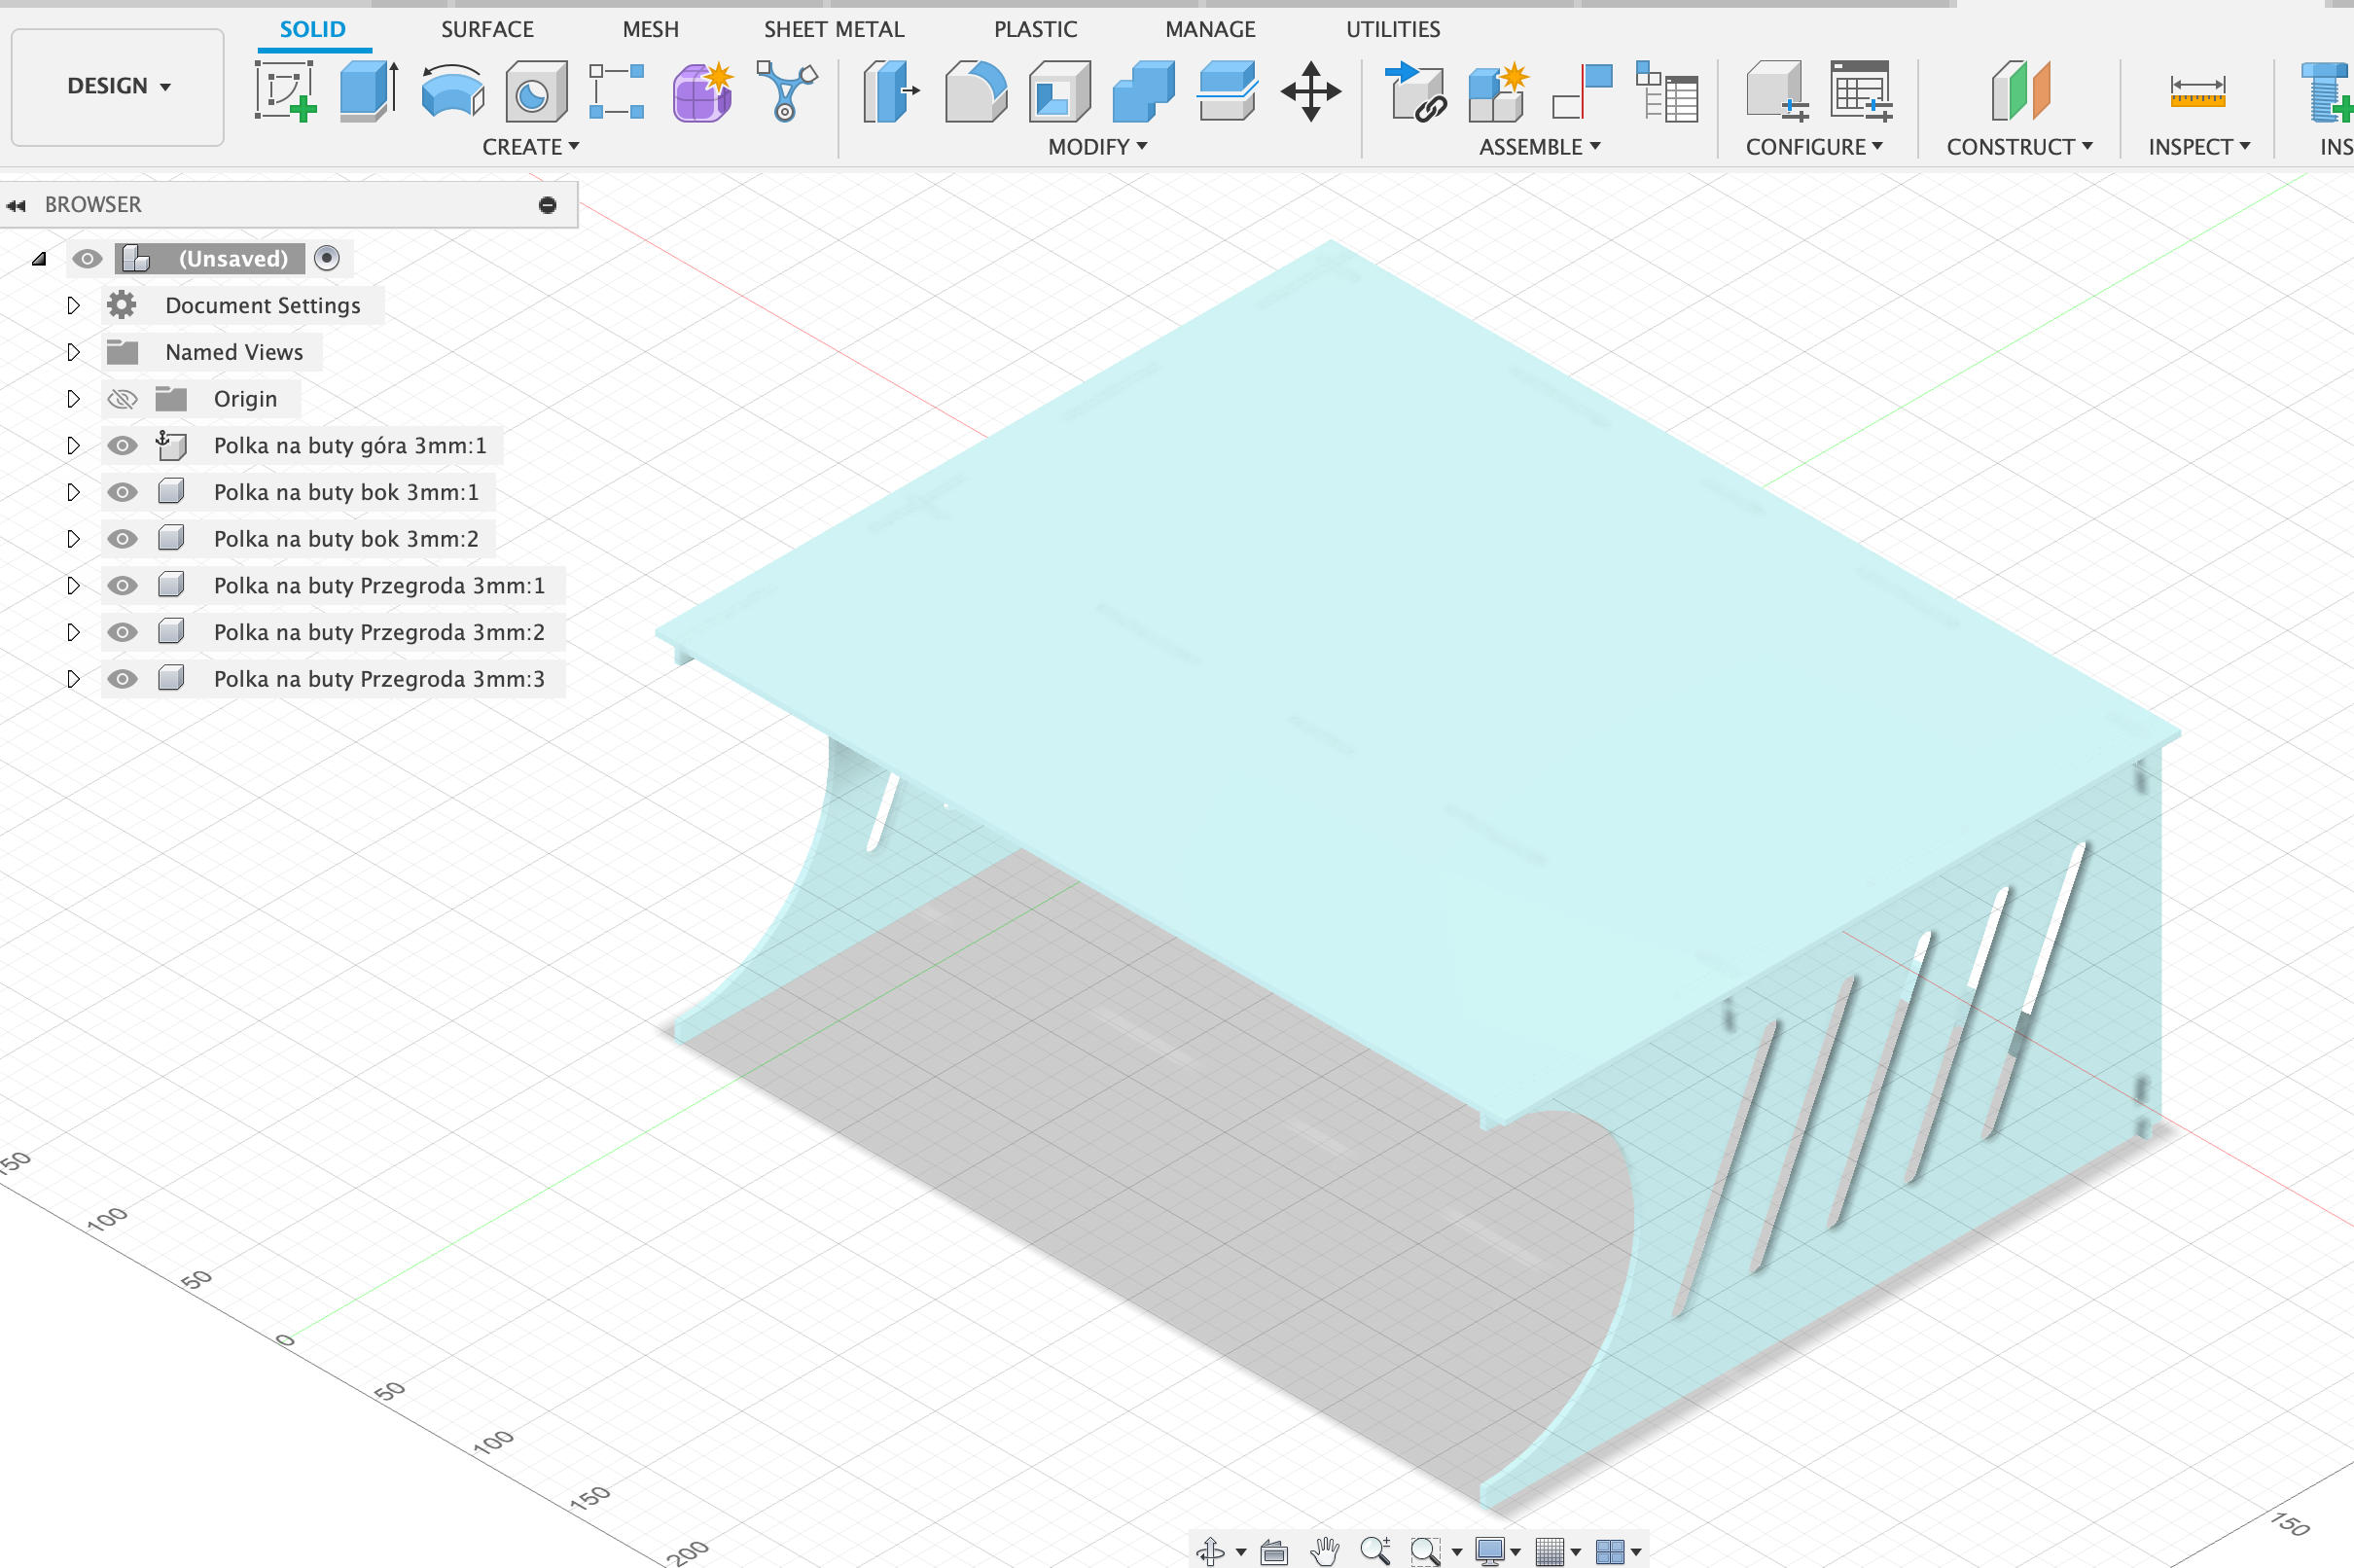Open the Hole tool

pos(535,92)
